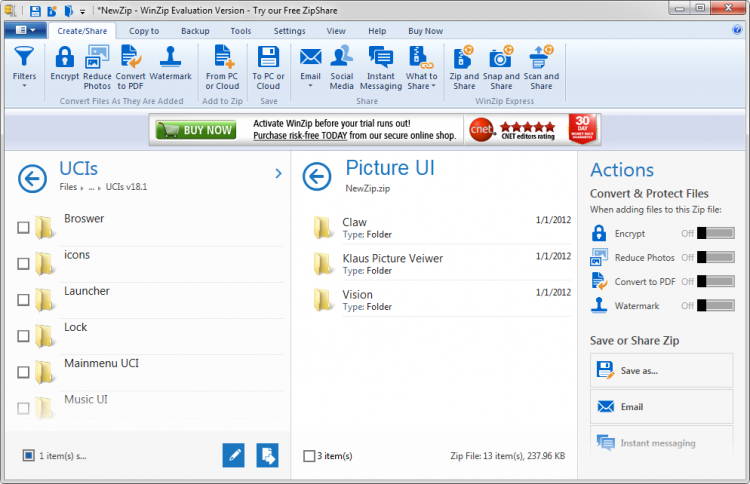
Task: Turn on the Reduce Photos switch
Action: (x=716, y=257)
